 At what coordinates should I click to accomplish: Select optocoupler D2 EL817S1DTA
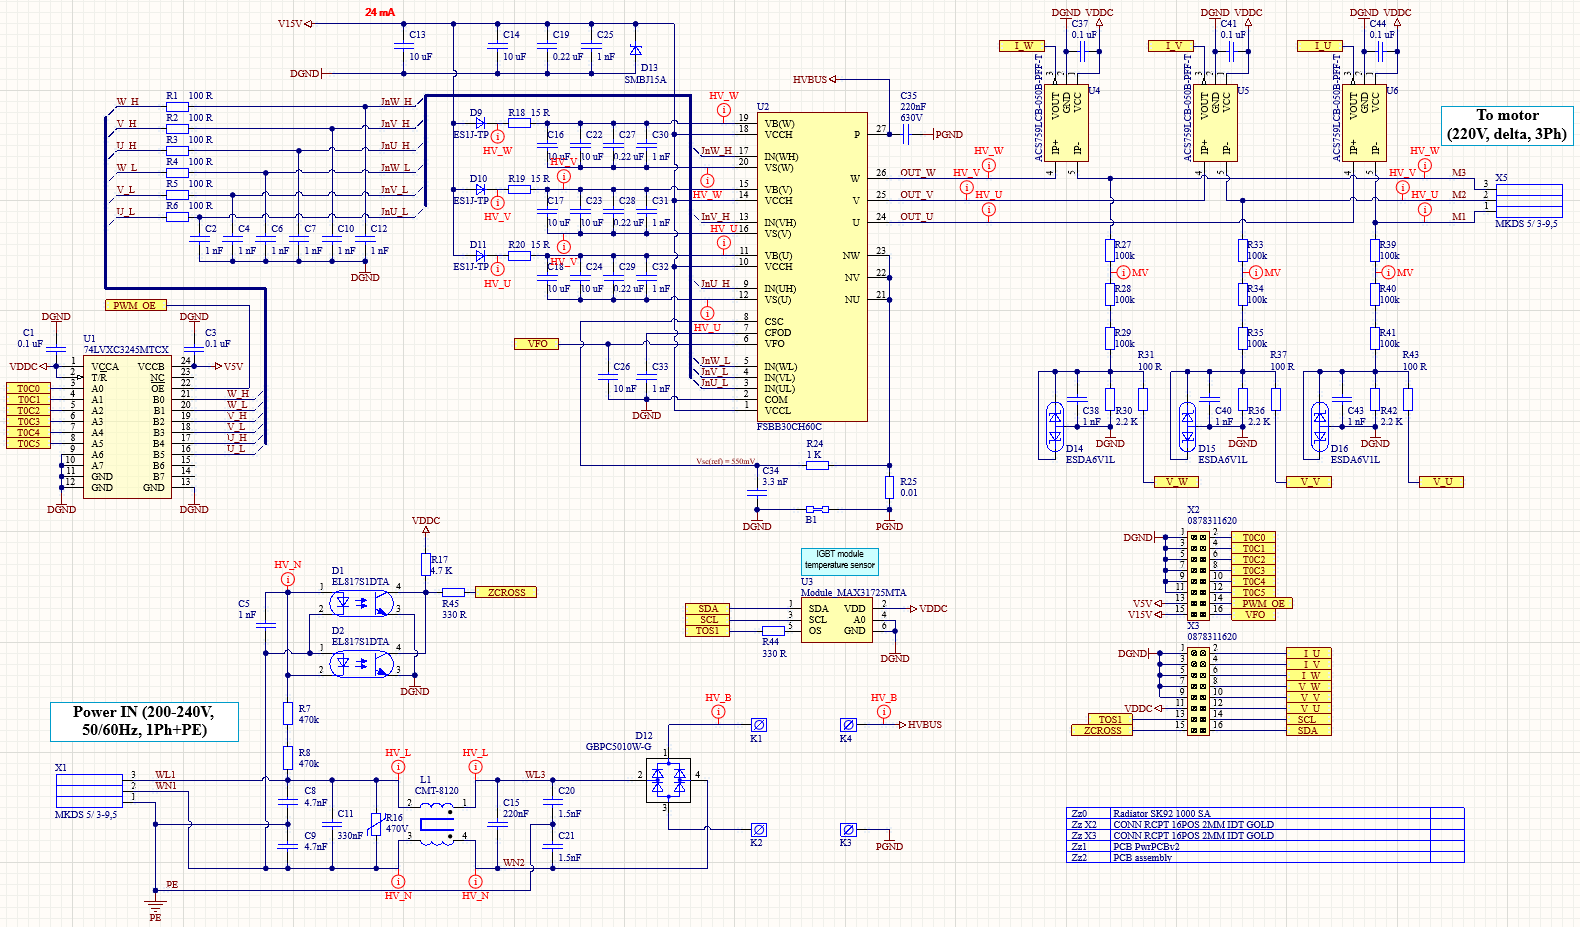363,662
